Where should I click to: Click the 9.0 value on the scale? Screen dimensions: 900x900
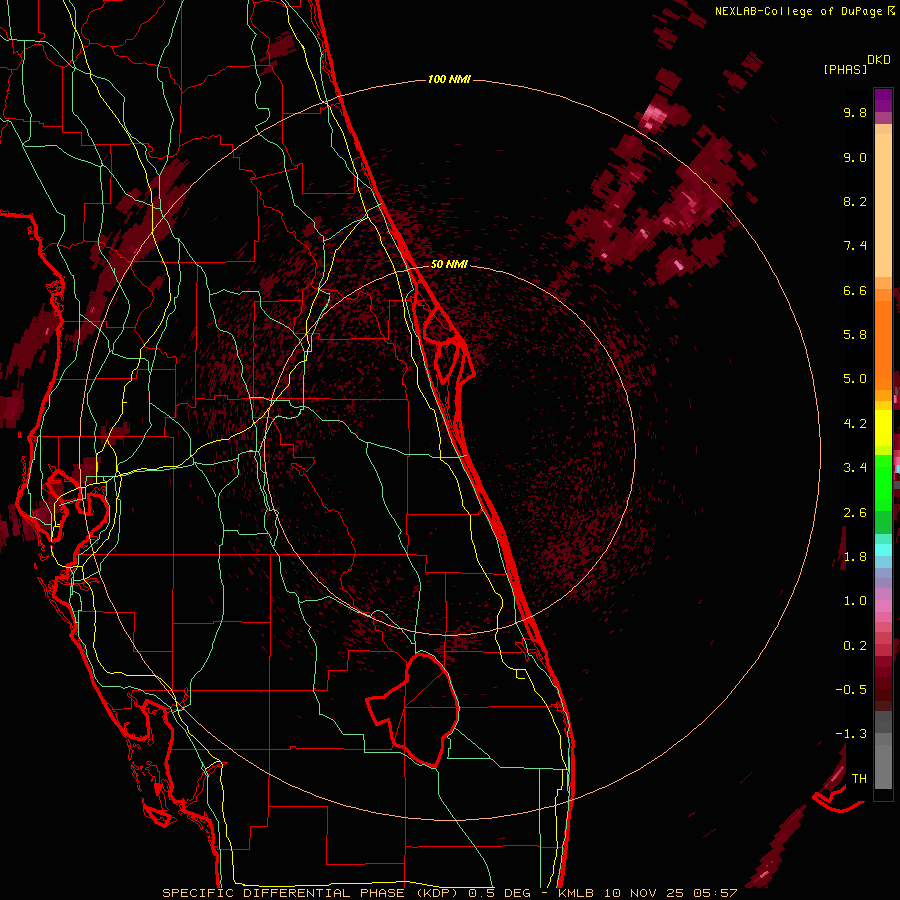tap(855, 157)
